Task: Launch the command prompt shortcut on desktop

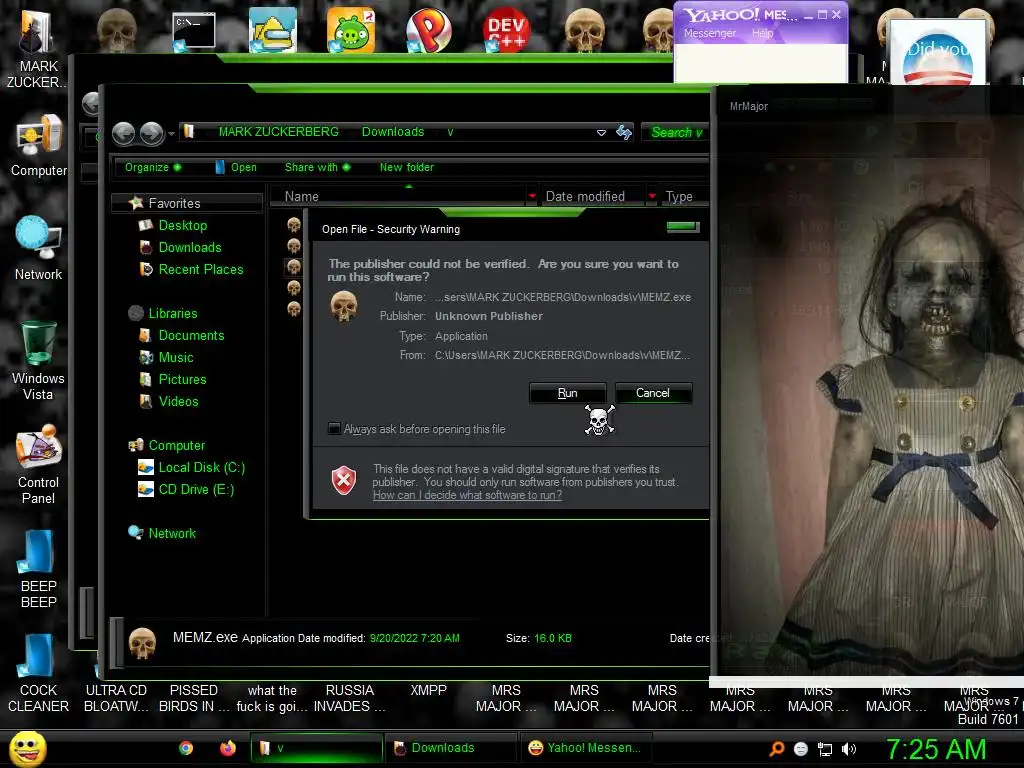Action: pos(194,31)
